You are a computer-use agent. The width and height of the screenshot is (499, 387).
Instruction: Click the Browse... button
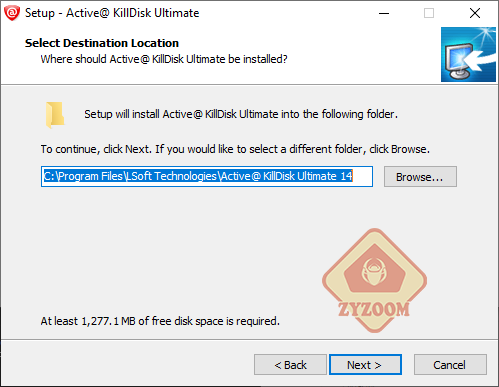pyautogui.click(x=420, y=177)
